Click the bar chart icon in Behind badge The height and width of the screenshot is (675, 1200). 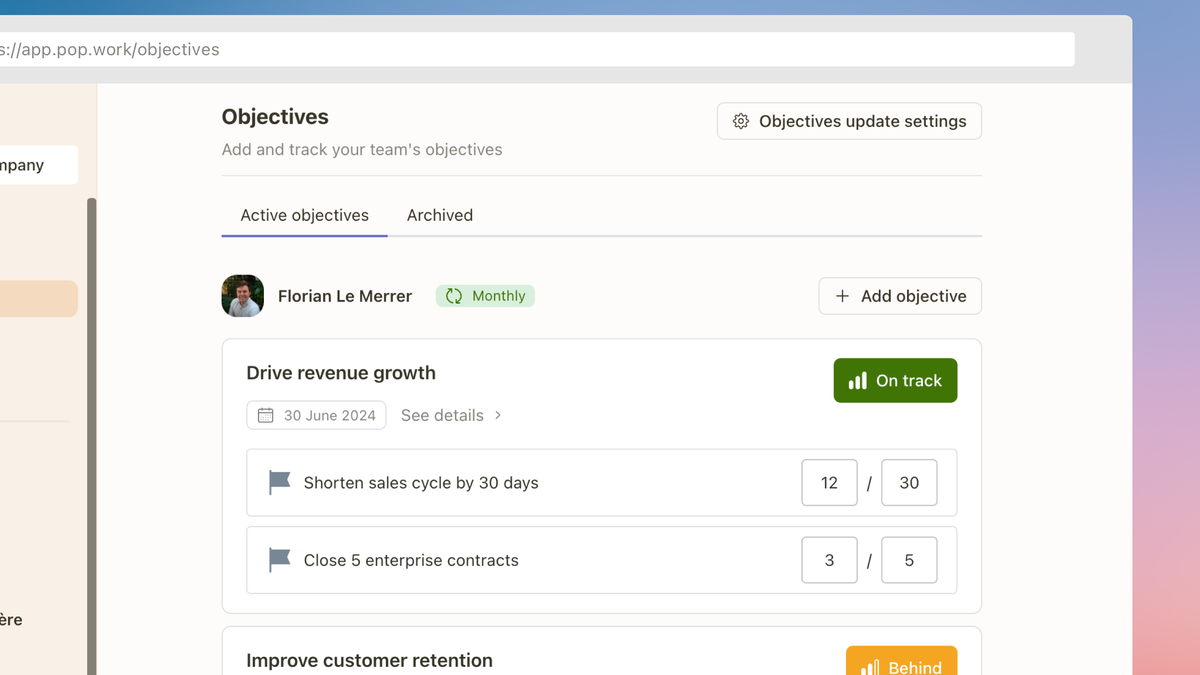868,665
